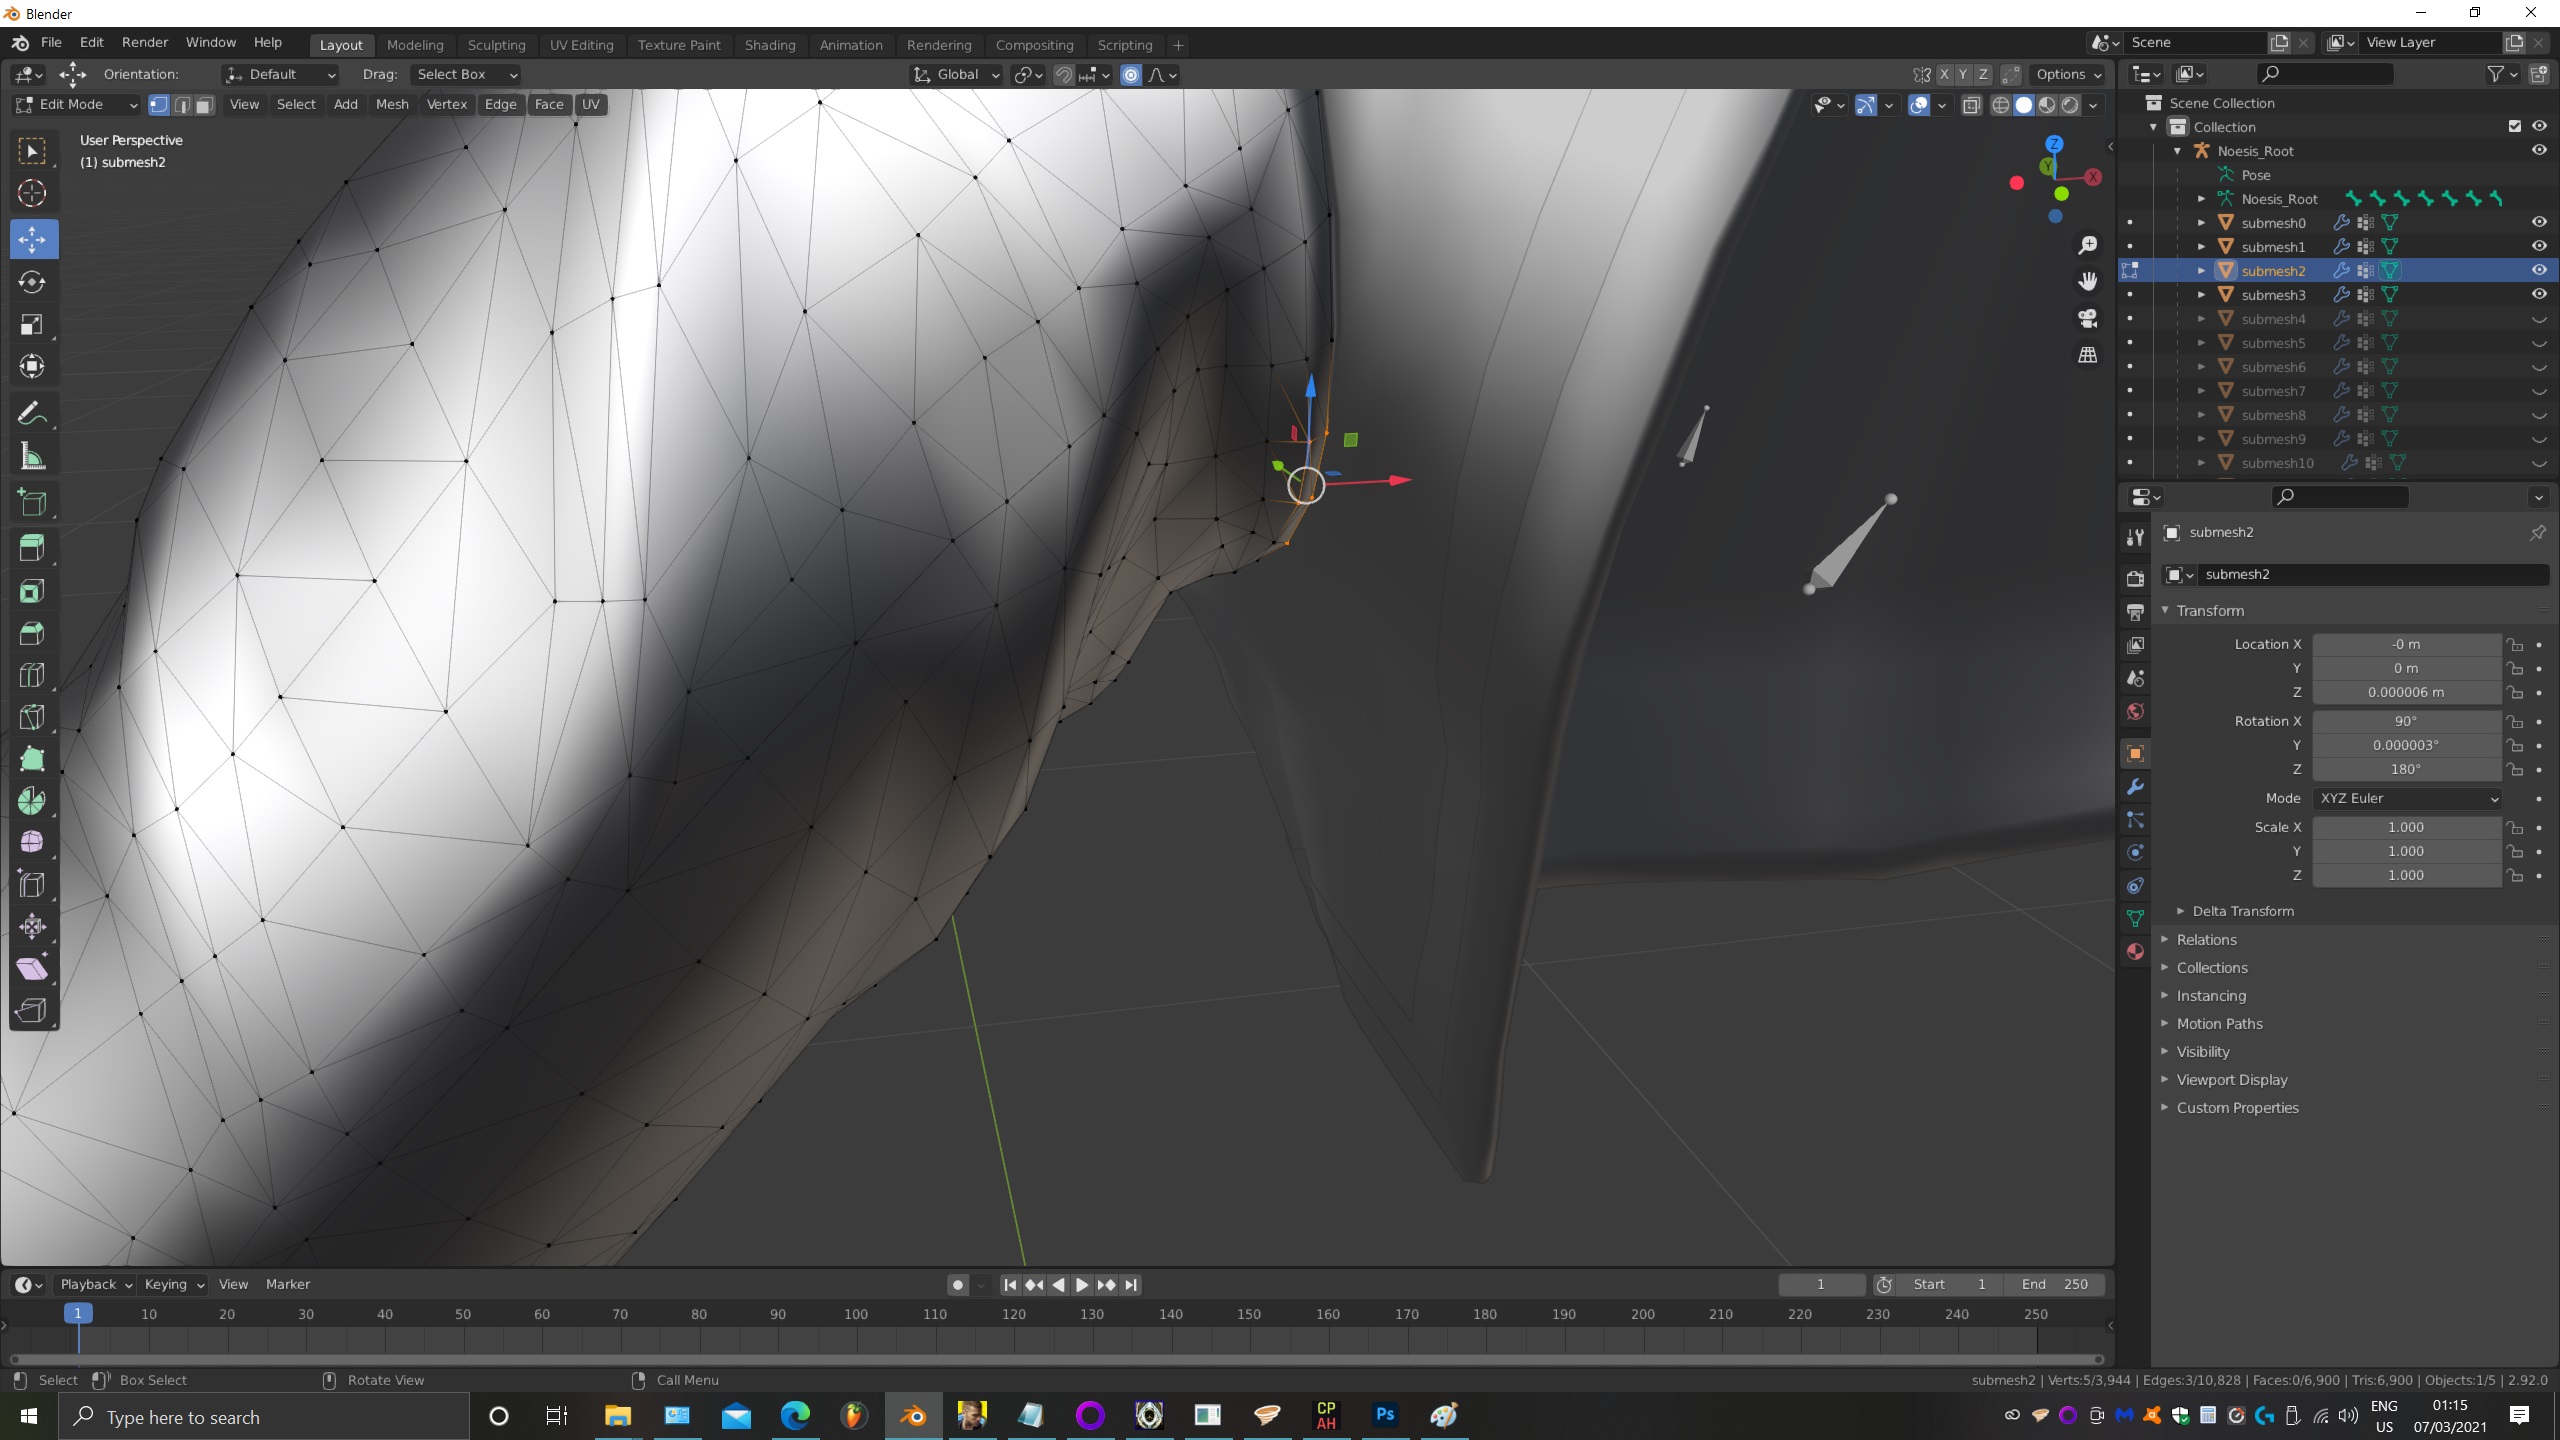Image resolution: width=2560 pixels, height=1440 pixels.
Task: Click the timeline horizontal scrollbar
Action: point(1057,1359)
